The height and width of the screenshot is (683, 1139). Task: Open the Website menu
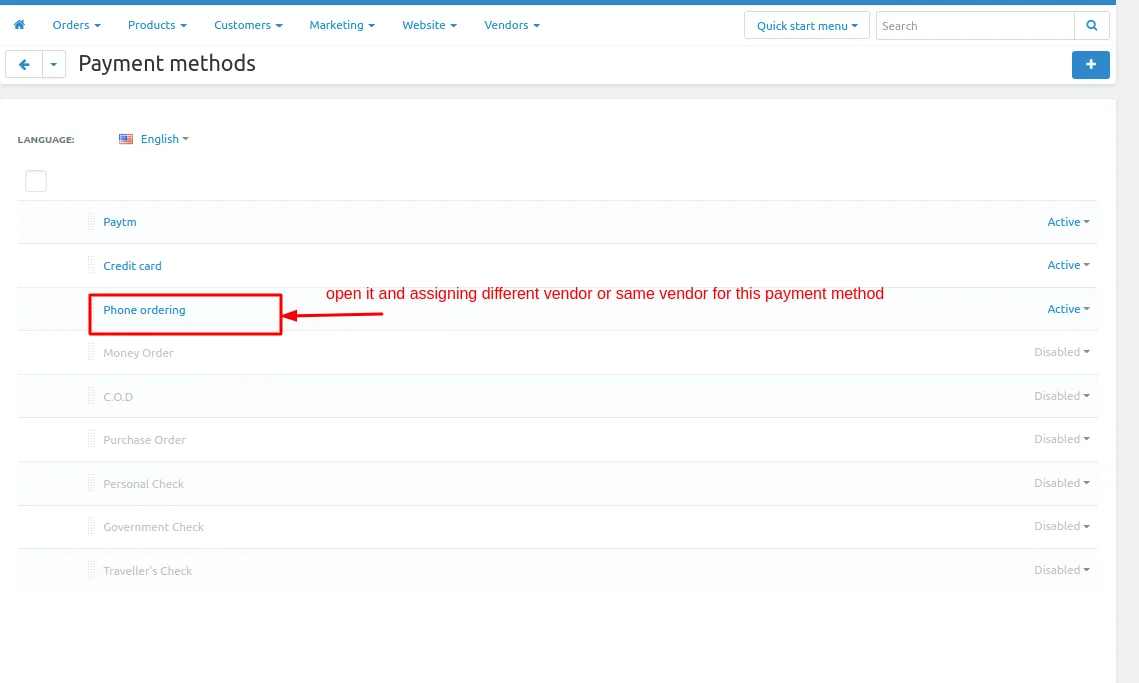429,25
